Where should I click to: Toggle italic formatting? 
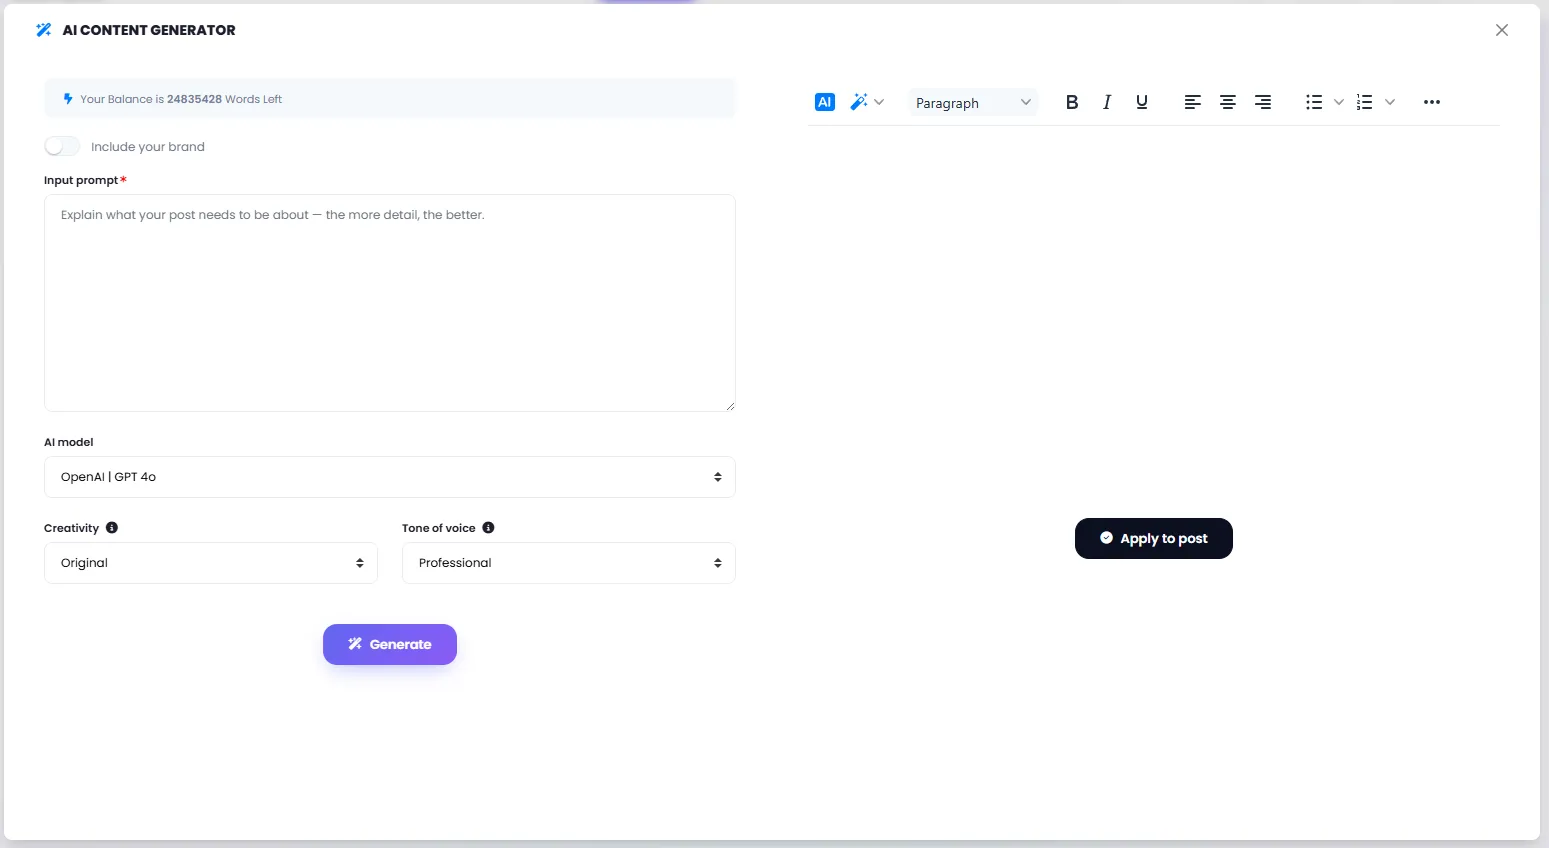(1107, 102)
